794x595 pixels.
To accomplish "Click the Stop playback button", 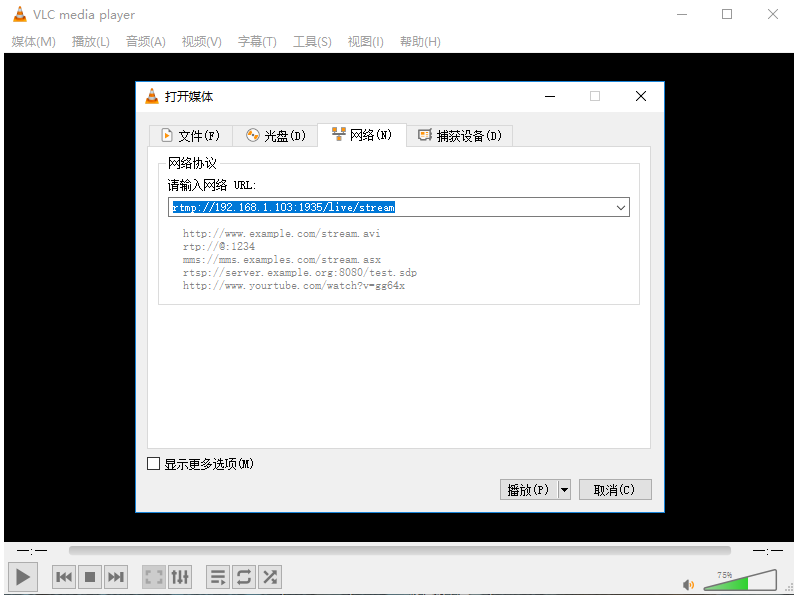I will pos(90,577).
